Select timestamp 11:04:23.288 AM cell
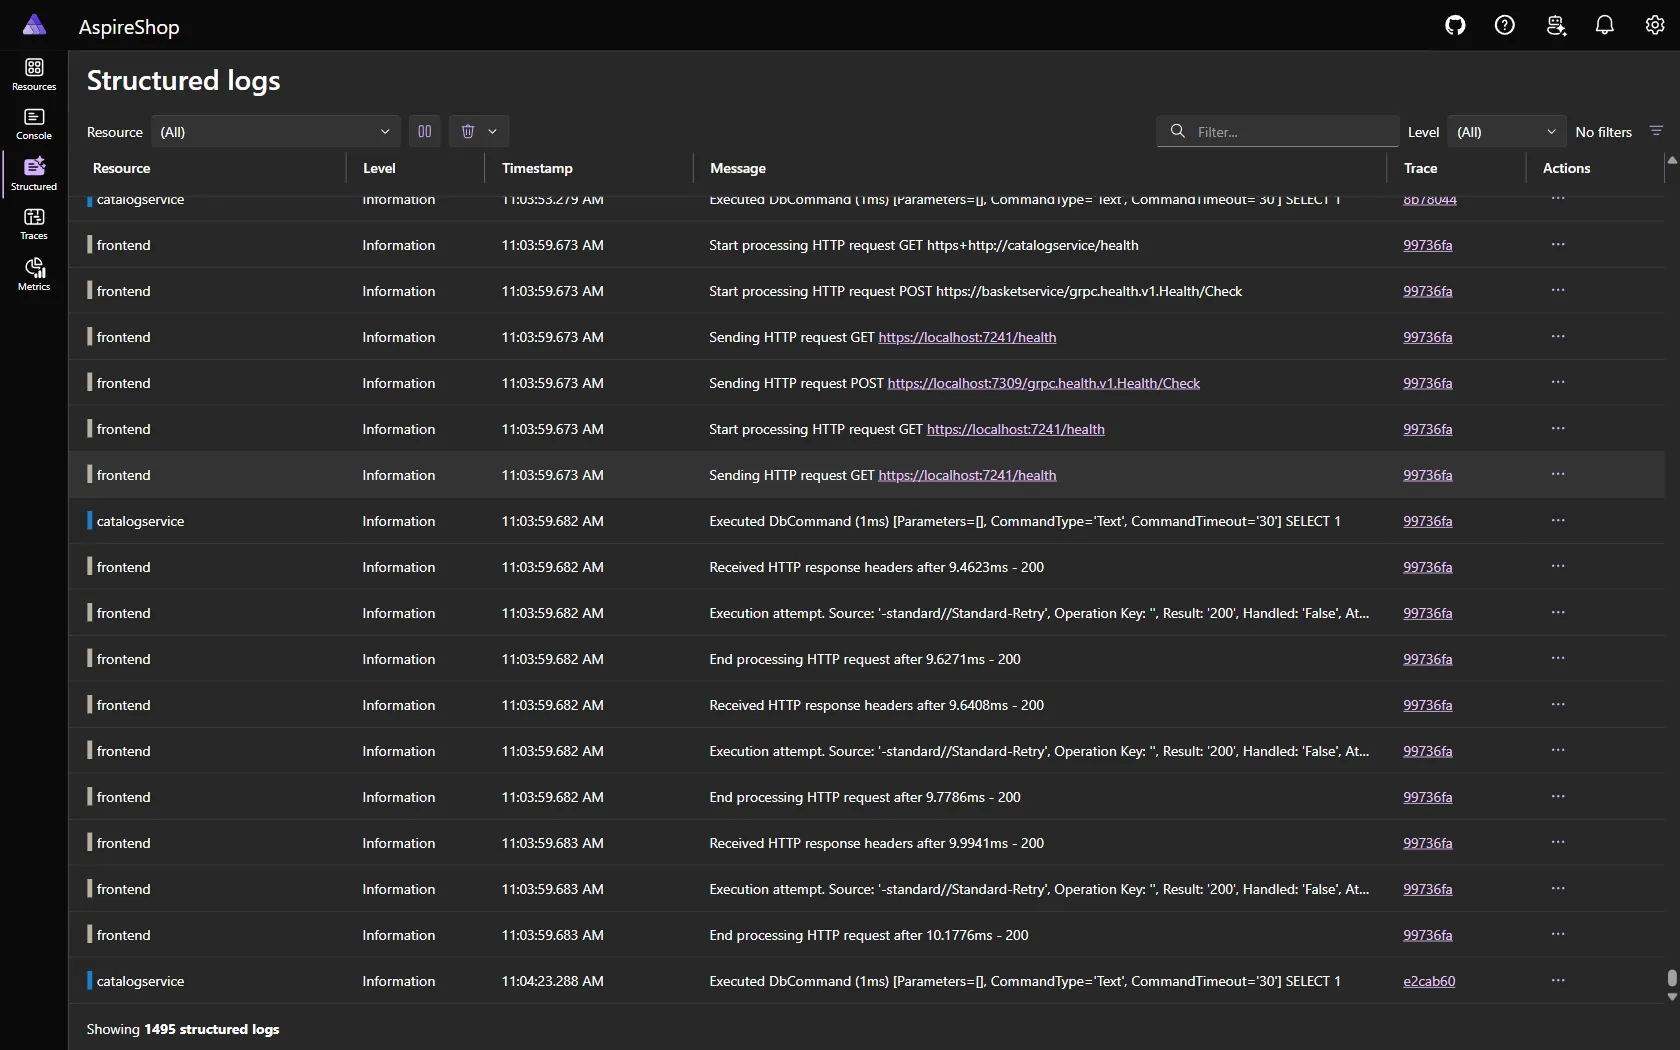This screenshot has width=1680, height=1050. (552, 981)
